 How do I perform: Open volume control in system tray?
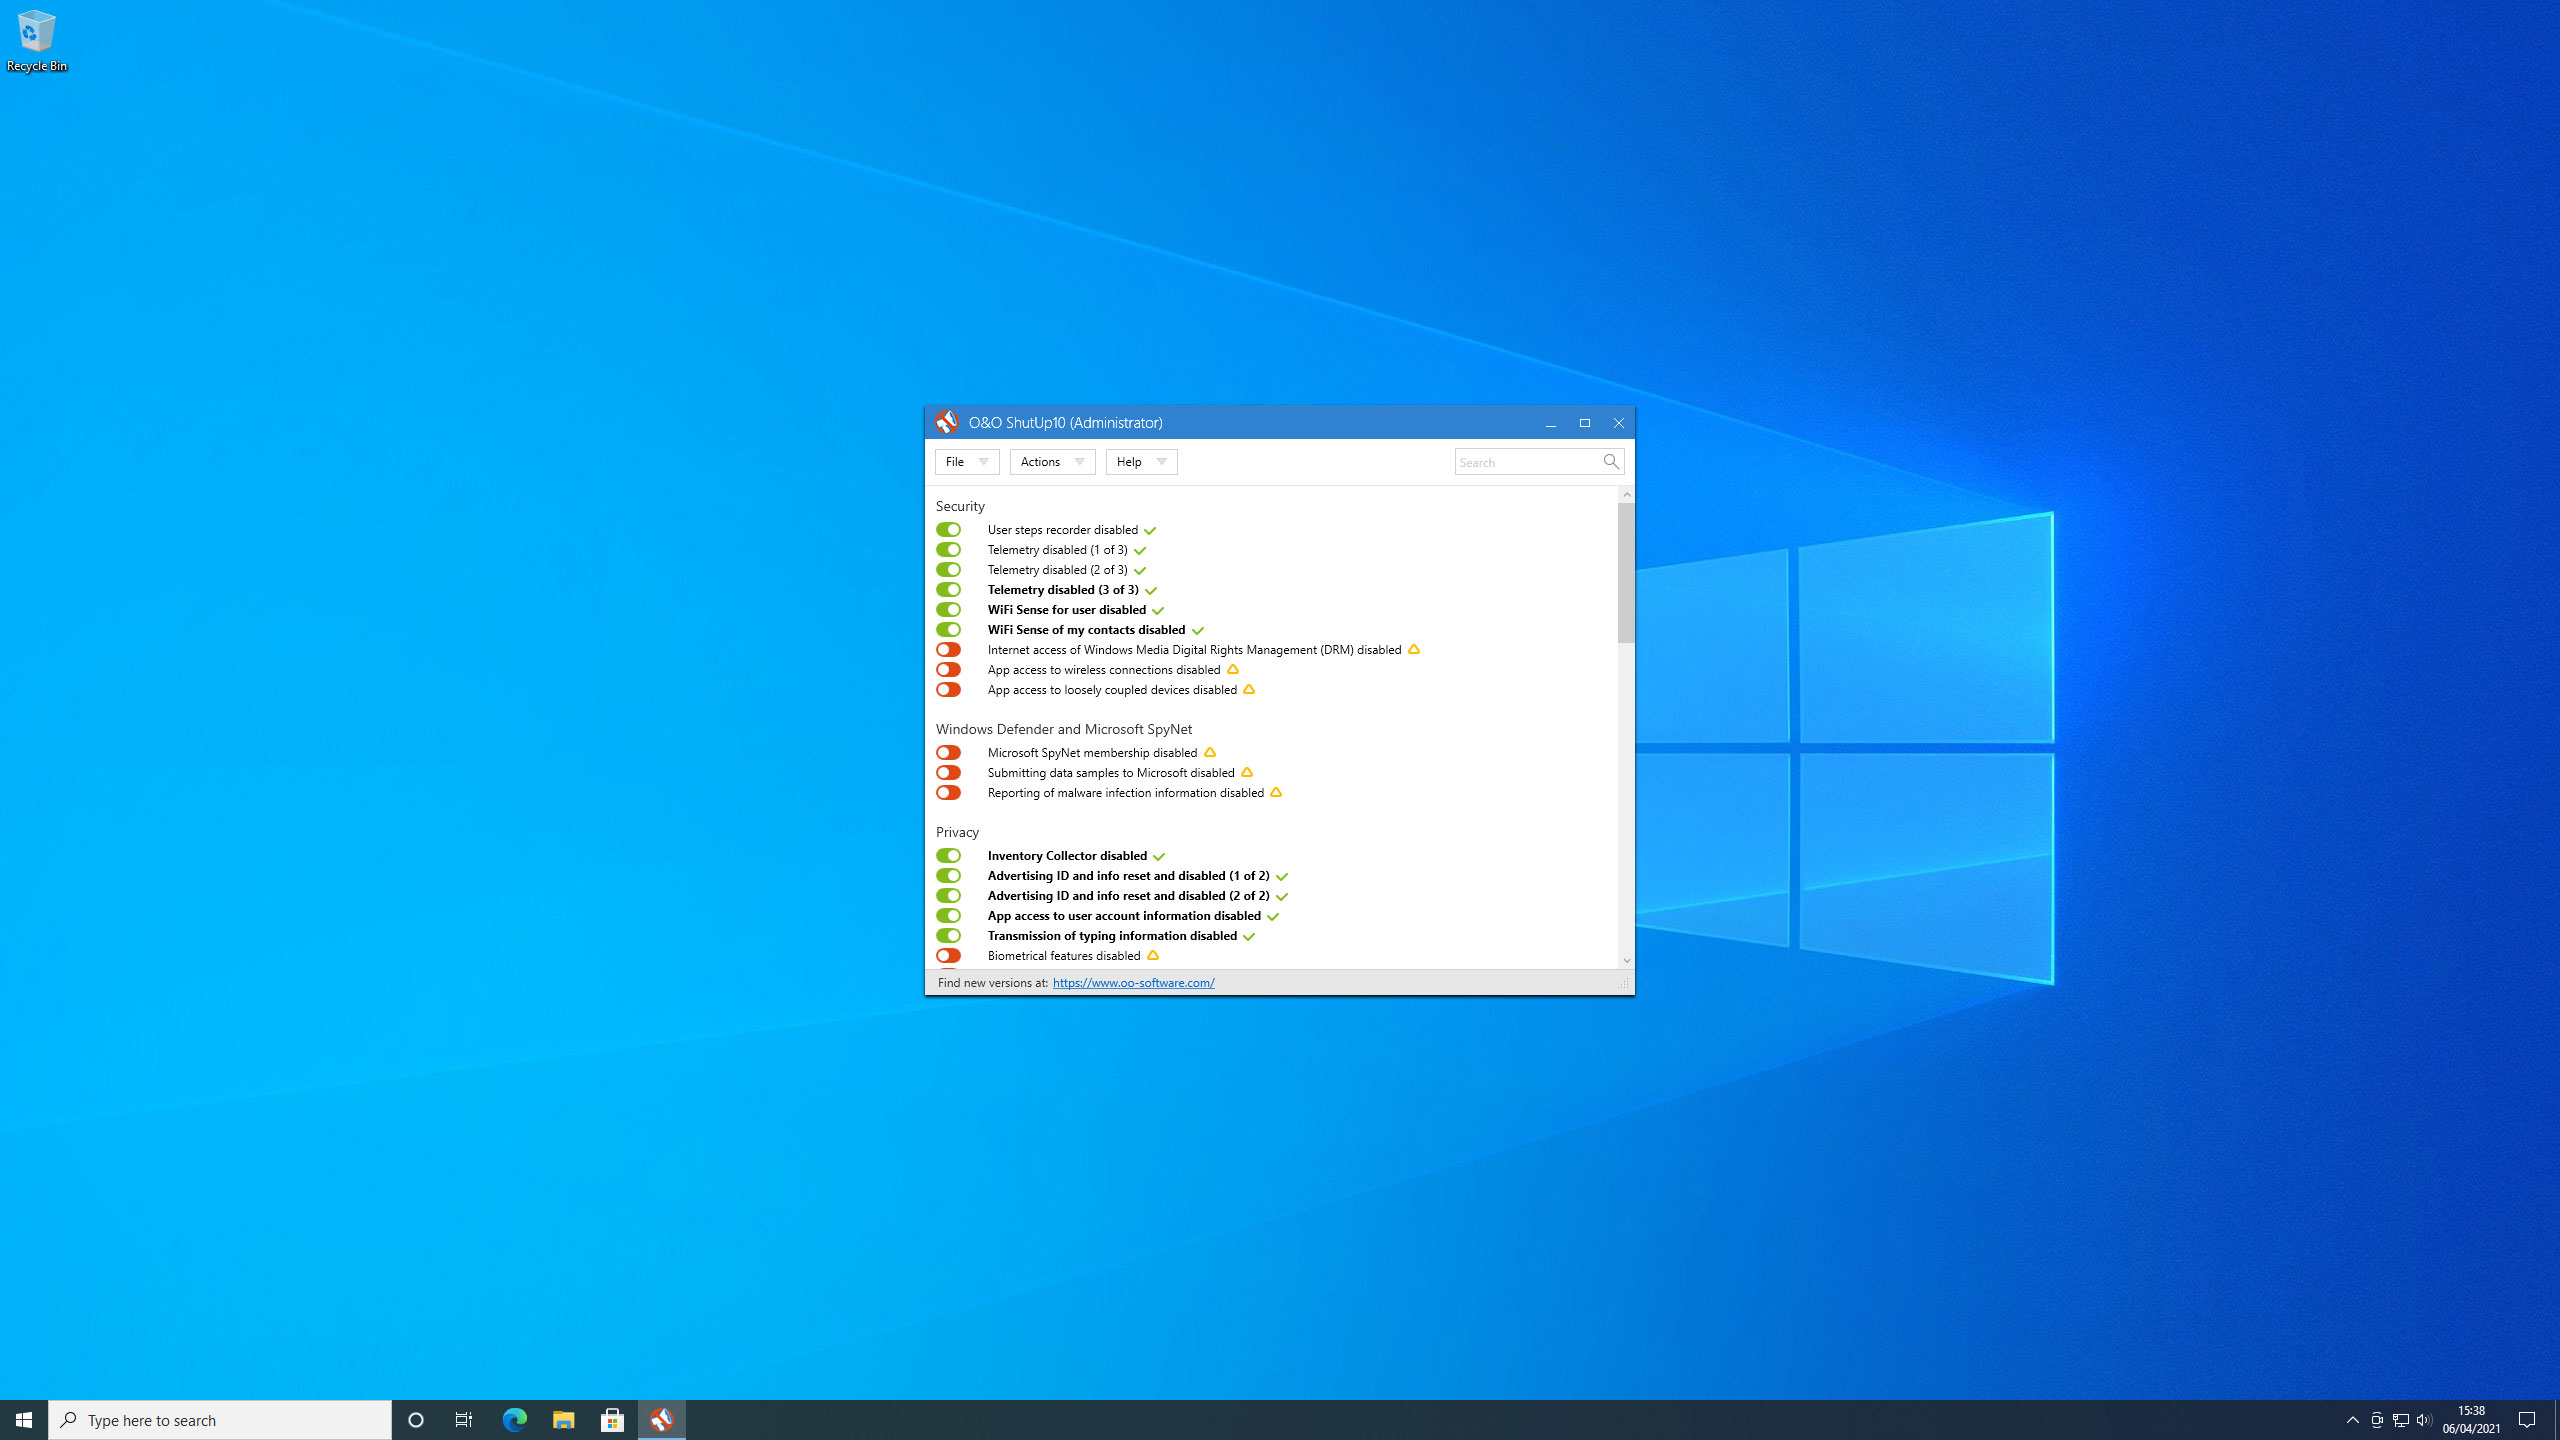tap(2424, 1420)
